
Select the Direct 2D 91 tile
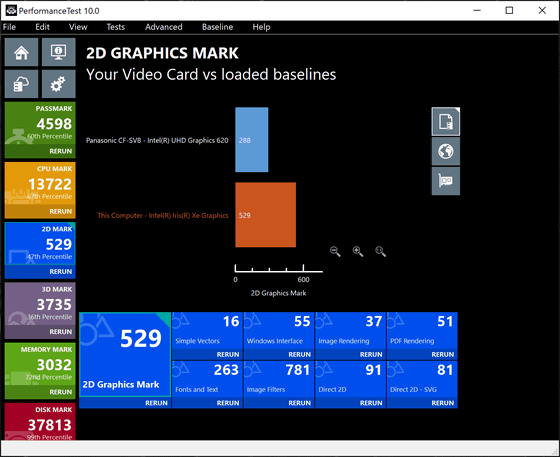[350, 379]
